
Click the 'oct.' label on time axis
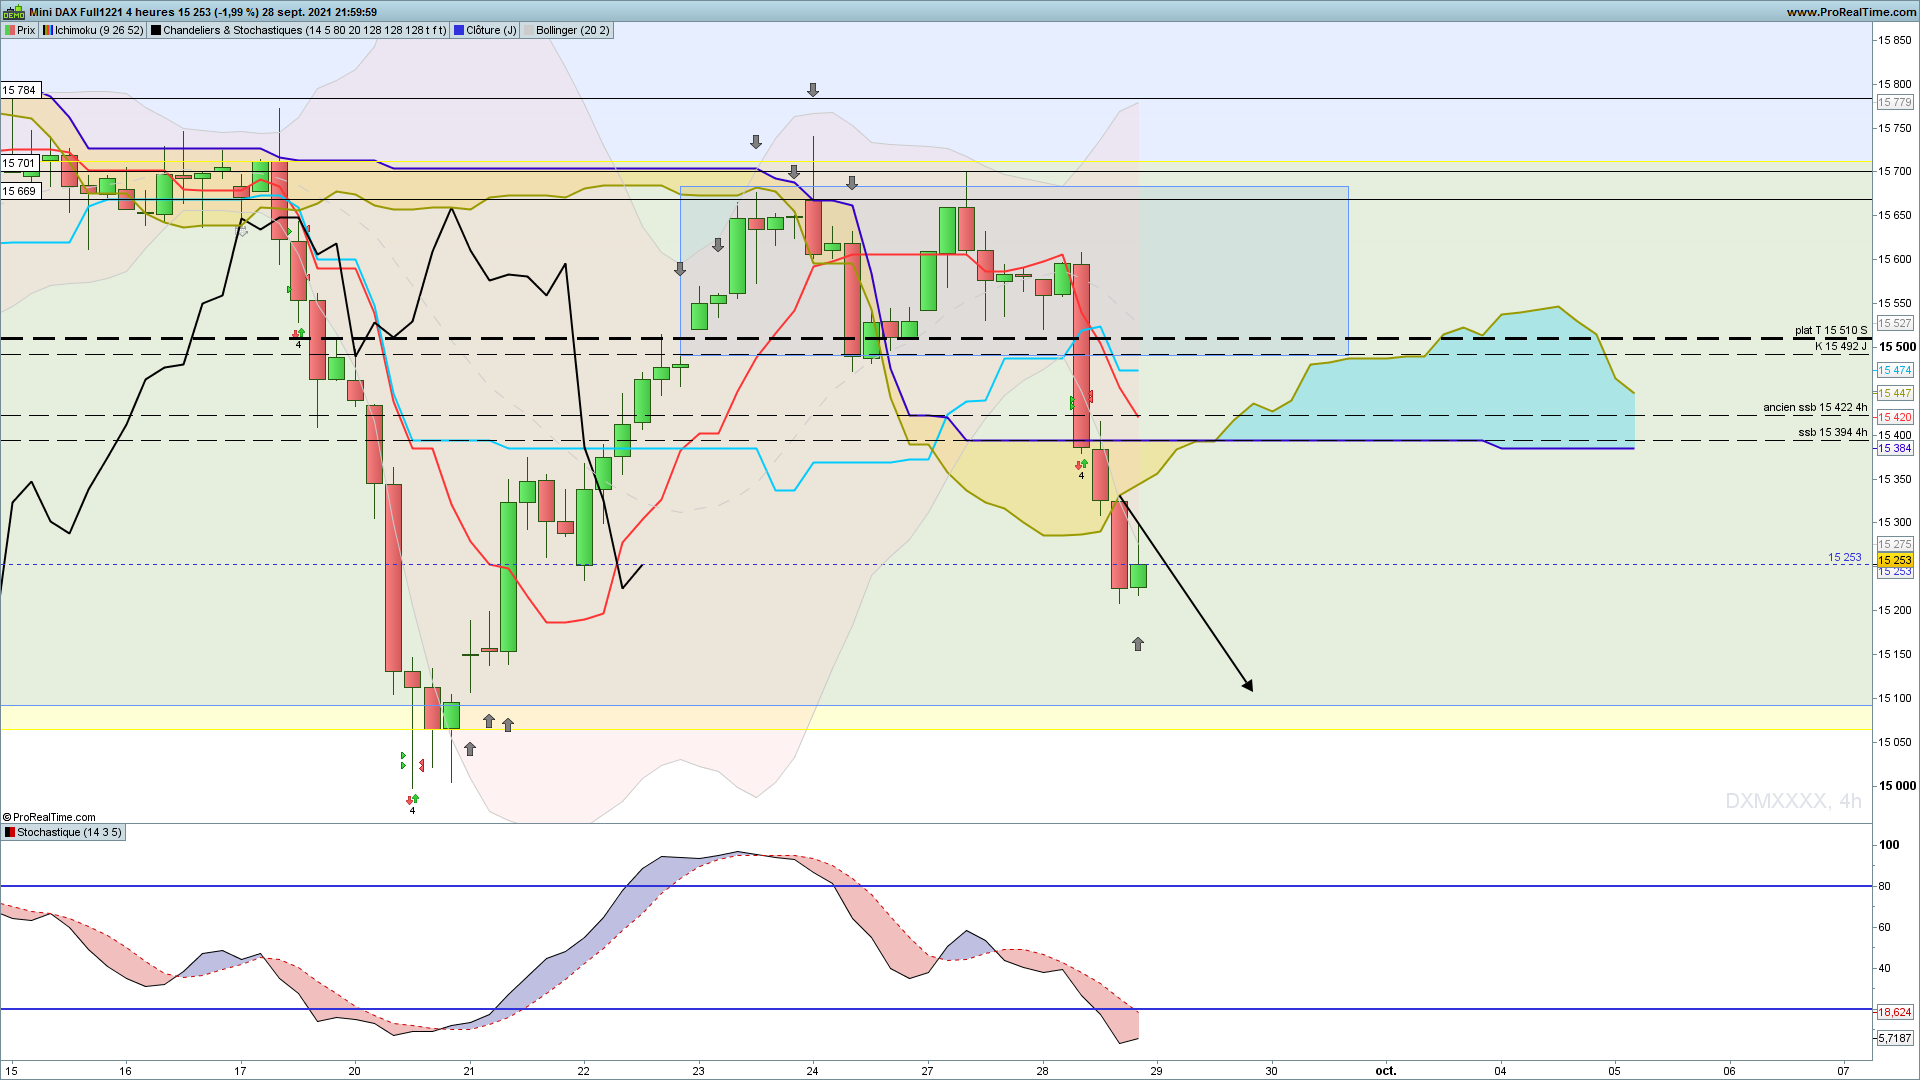pos(1385,1071)
